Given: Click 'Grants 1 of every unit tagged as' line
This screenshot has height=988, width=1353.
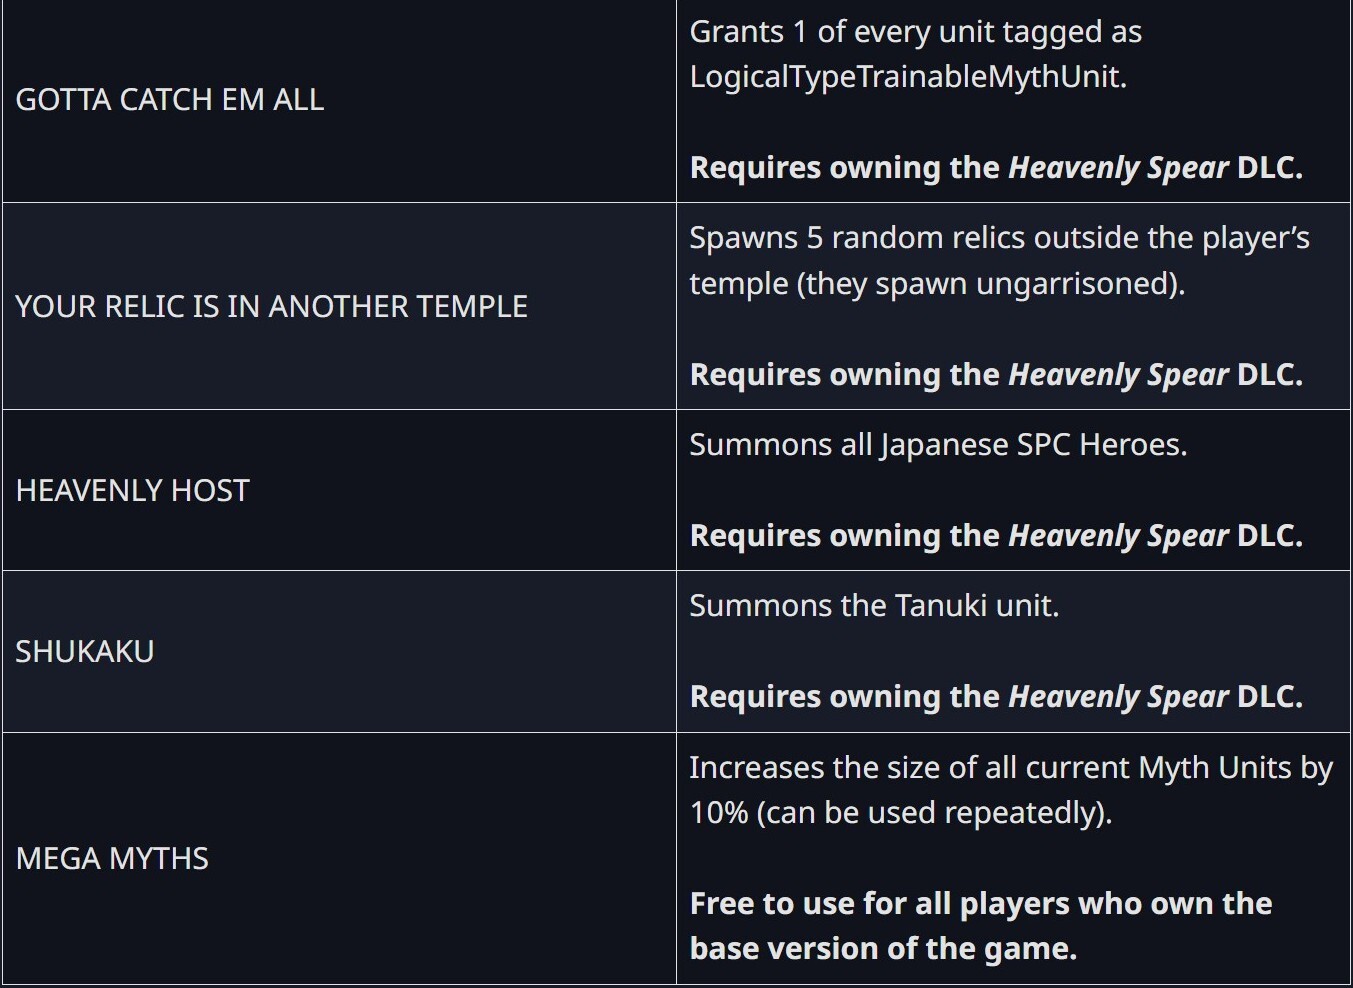Looking at the screenshot, I should coord(915,32).
